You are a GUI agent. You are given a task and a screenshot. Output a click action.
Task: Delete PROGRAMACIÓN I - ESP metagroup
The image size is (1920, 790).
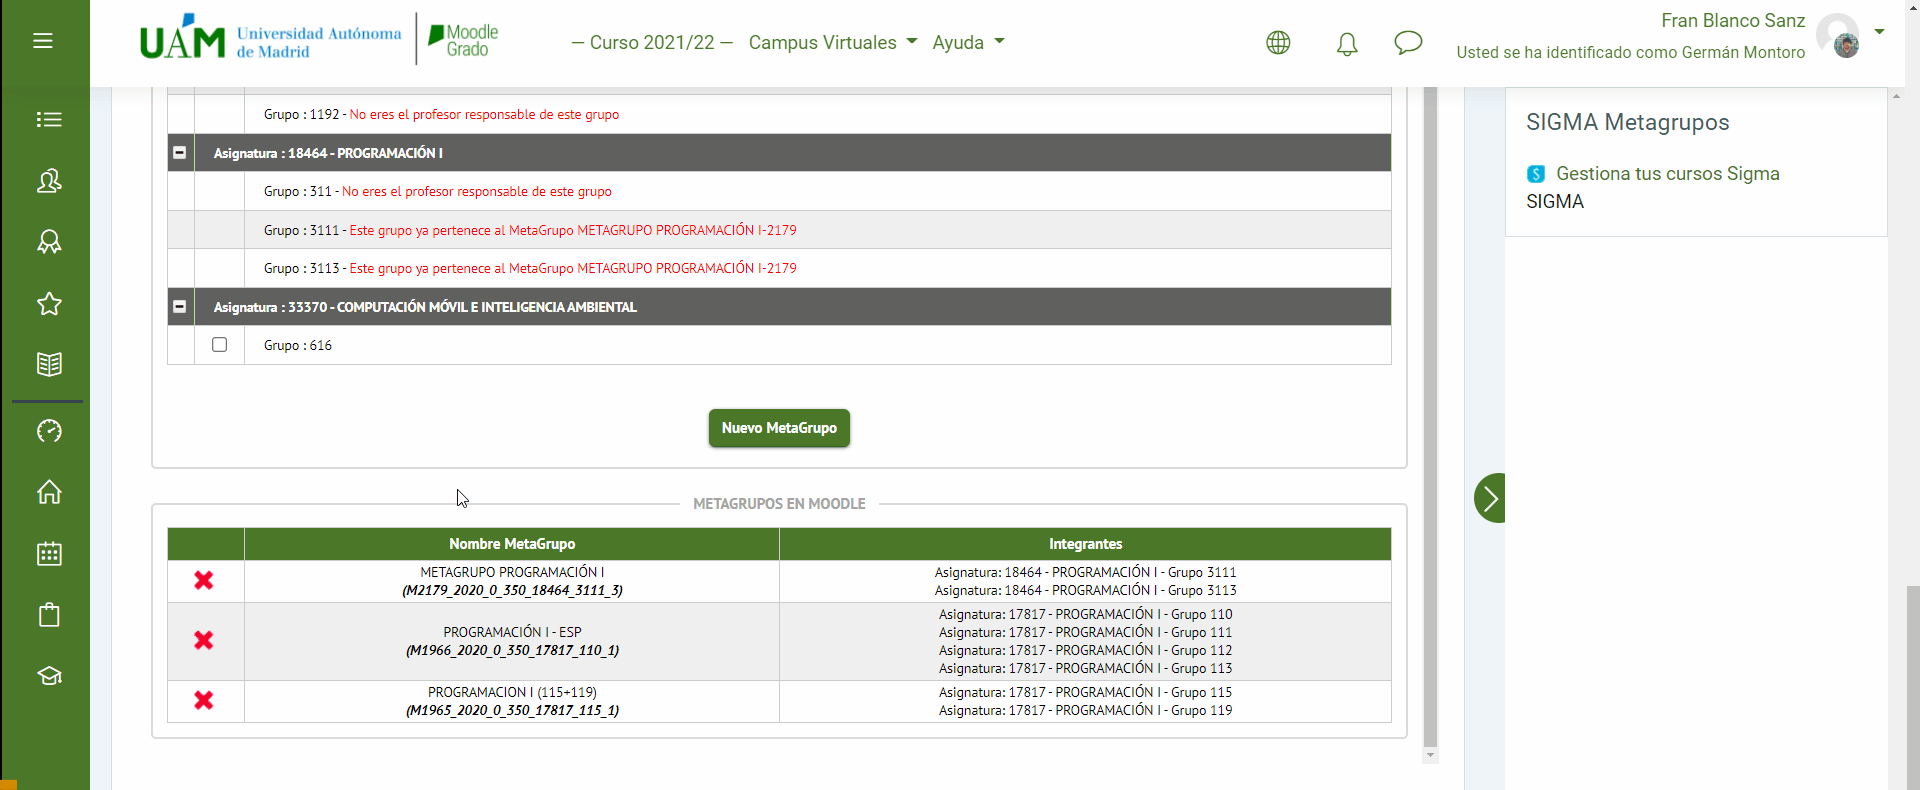(204, 640)
